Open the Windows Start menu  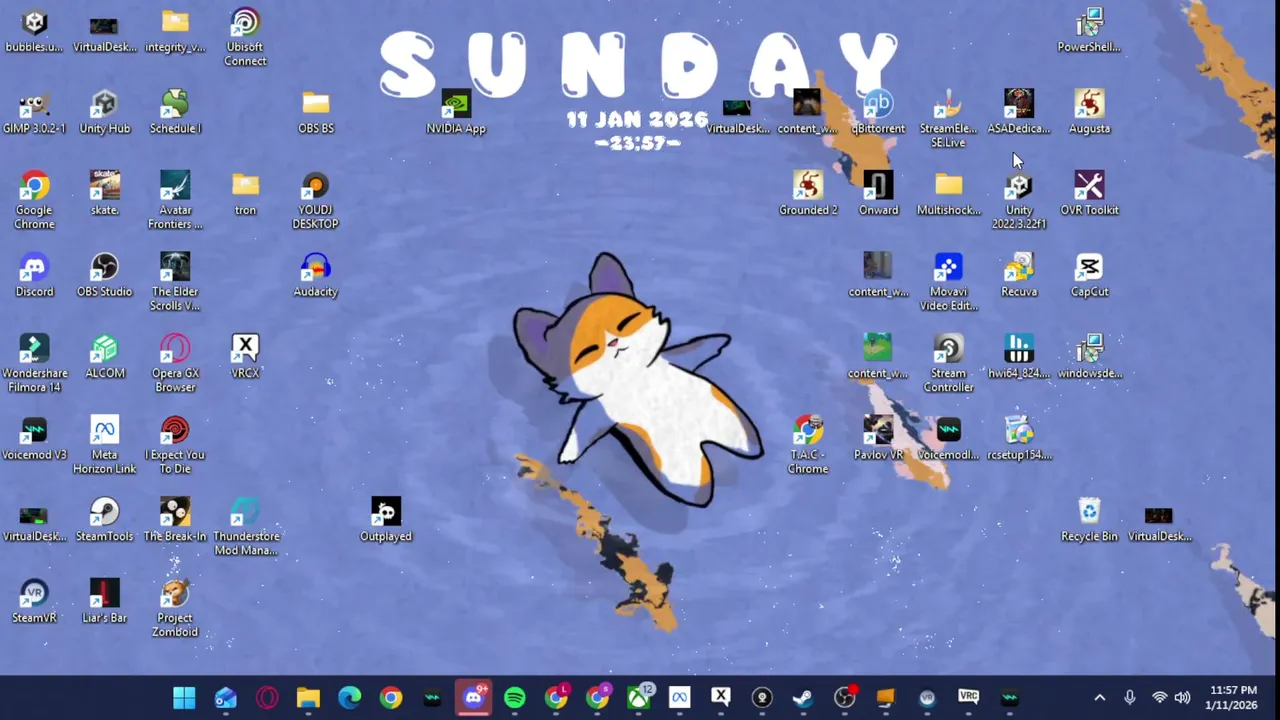[x=184, y=697]
